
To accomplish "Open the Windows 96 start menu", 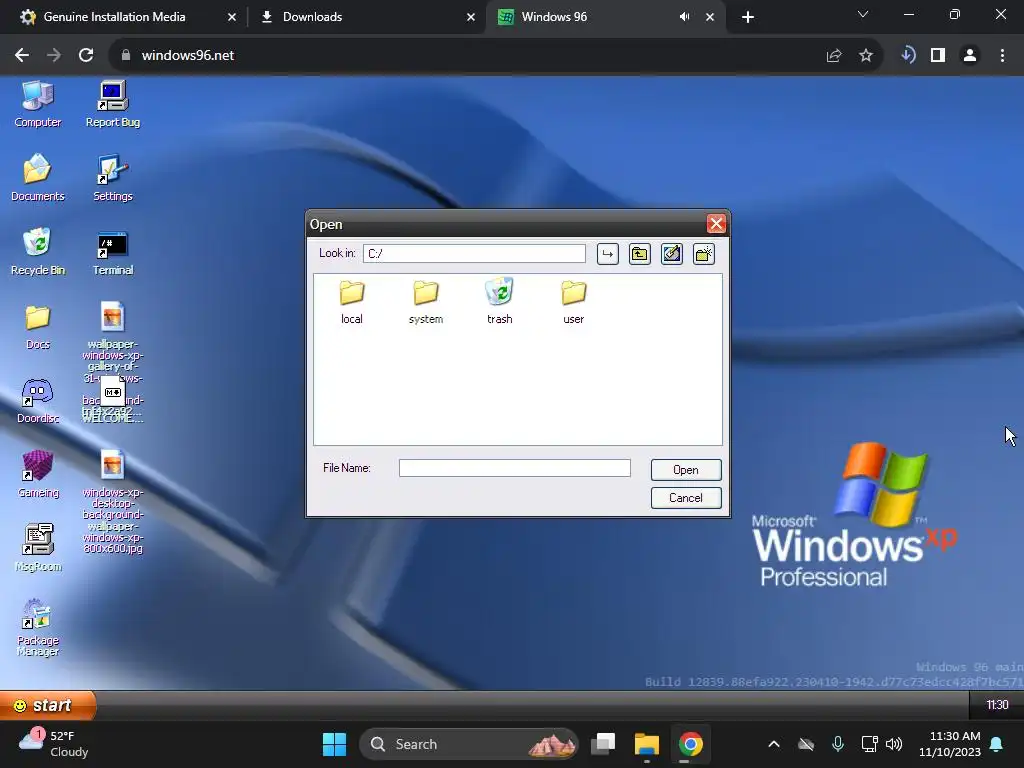I will pos(48,705).
